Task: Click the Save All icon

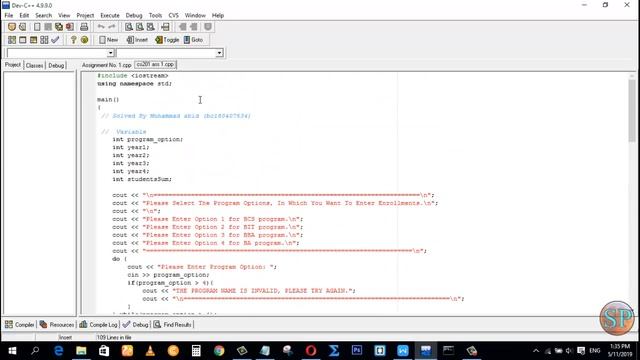Action: tap(59, 27)
